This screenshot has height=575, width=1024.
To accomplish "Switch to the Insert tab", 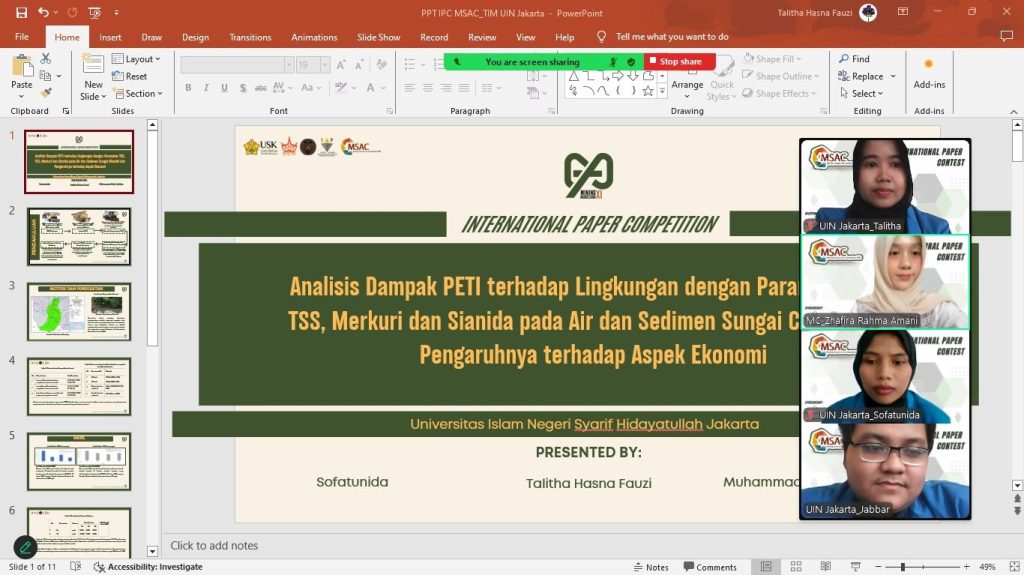I will coord(110,37).
